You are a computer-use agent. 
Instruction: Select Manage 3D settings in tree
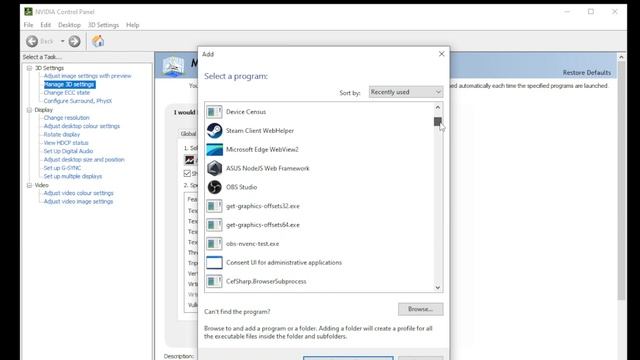[x=69, y=84]
